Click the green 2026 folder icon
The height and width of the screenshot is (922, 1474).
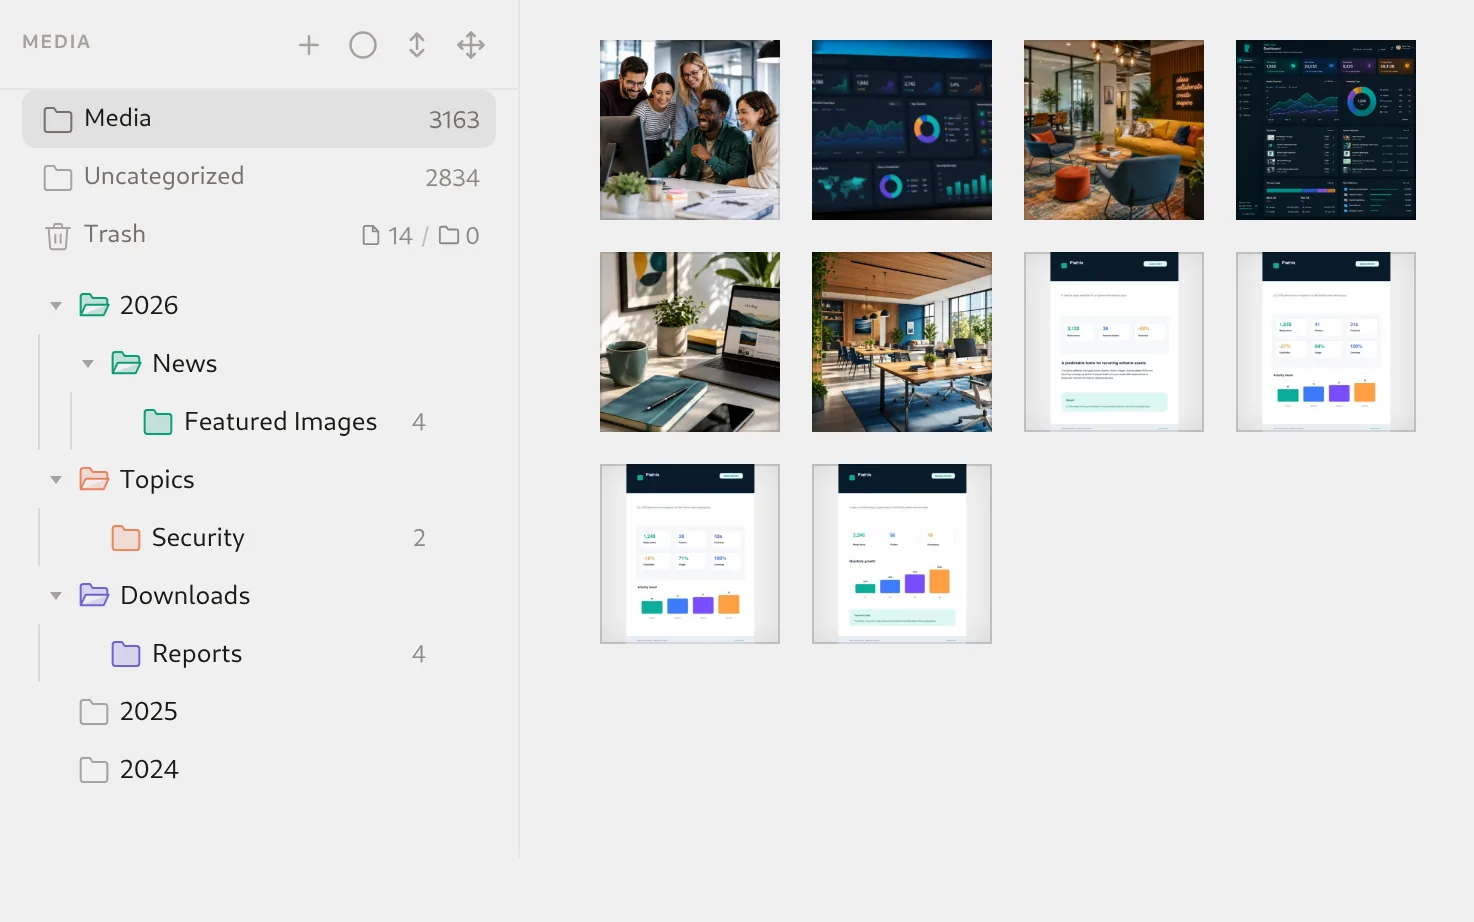point(94,305)
